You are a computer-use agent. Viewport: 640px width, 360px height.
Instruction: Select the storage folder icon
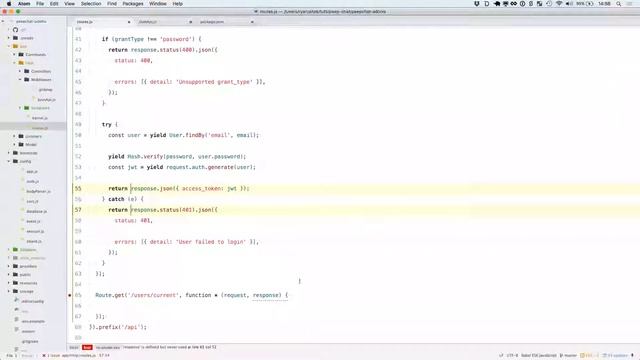click(15, 291)
